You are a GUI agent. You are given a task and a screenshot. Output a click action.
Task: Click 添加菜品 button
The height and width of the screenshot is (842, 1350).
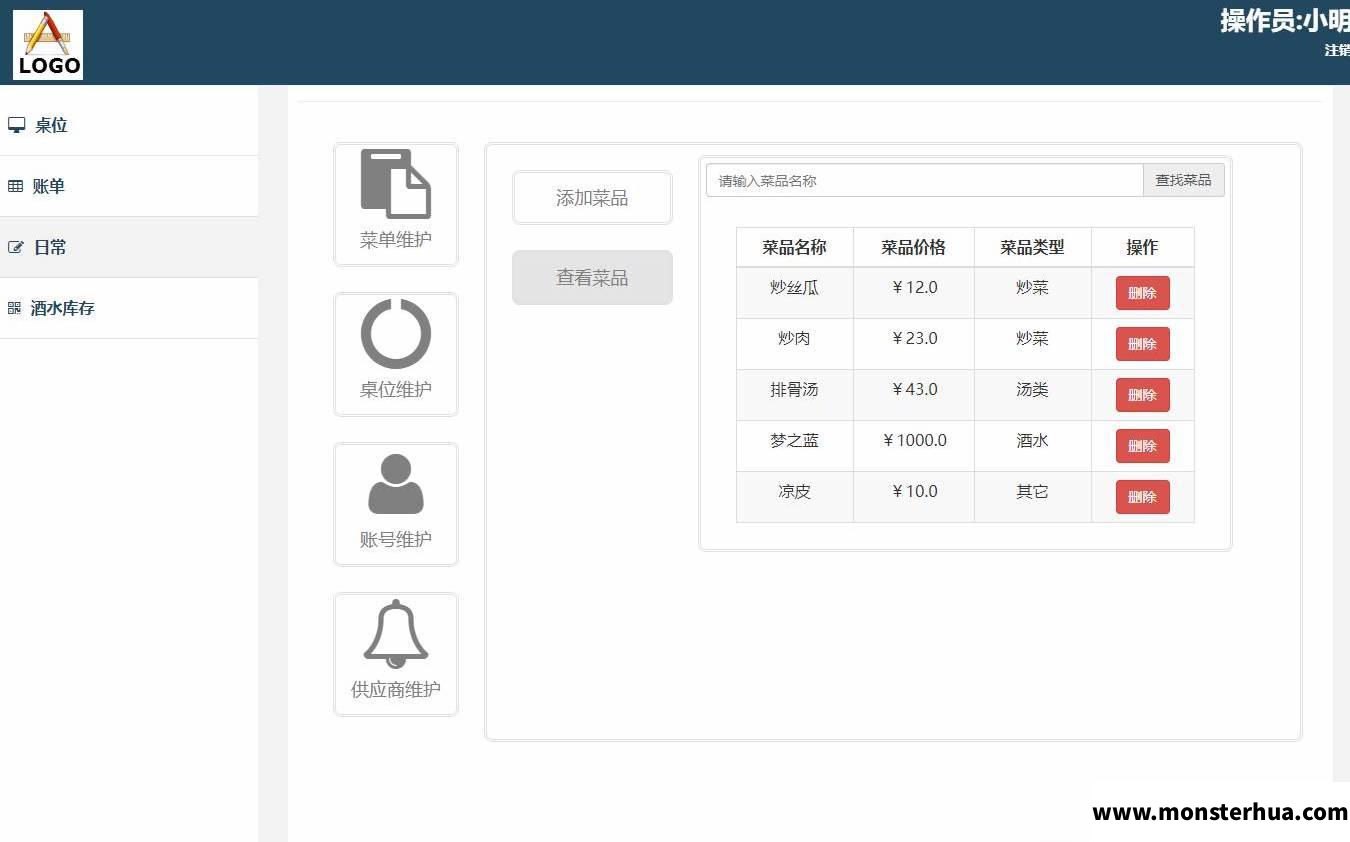592,198
